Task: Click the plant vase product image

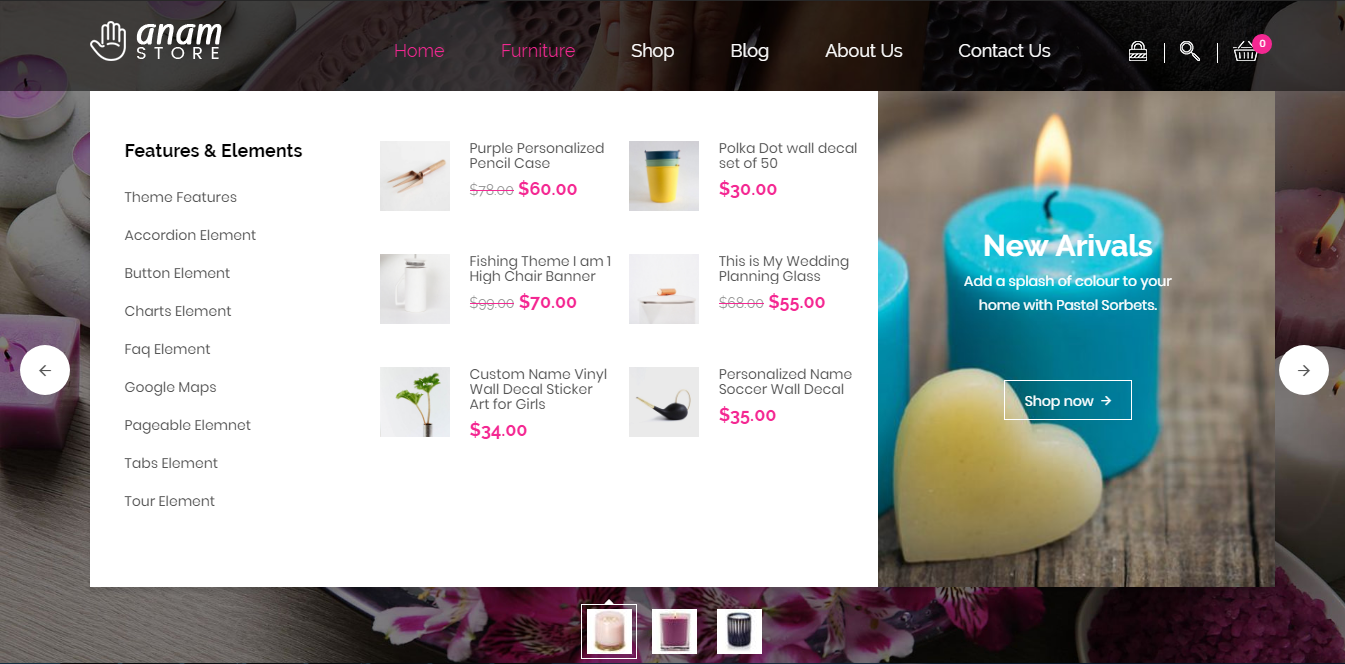Action: click(415, 402)
